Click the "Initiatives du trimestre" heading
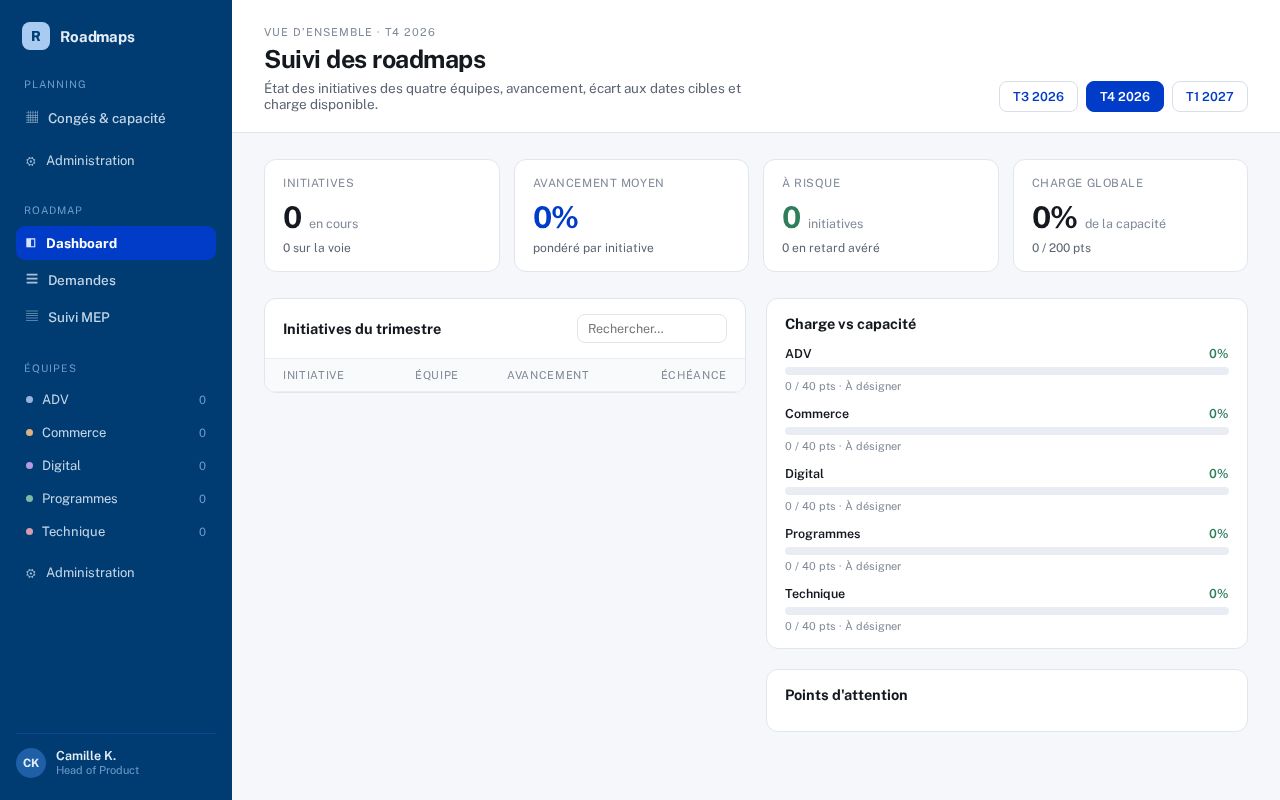 coord(362,329)
